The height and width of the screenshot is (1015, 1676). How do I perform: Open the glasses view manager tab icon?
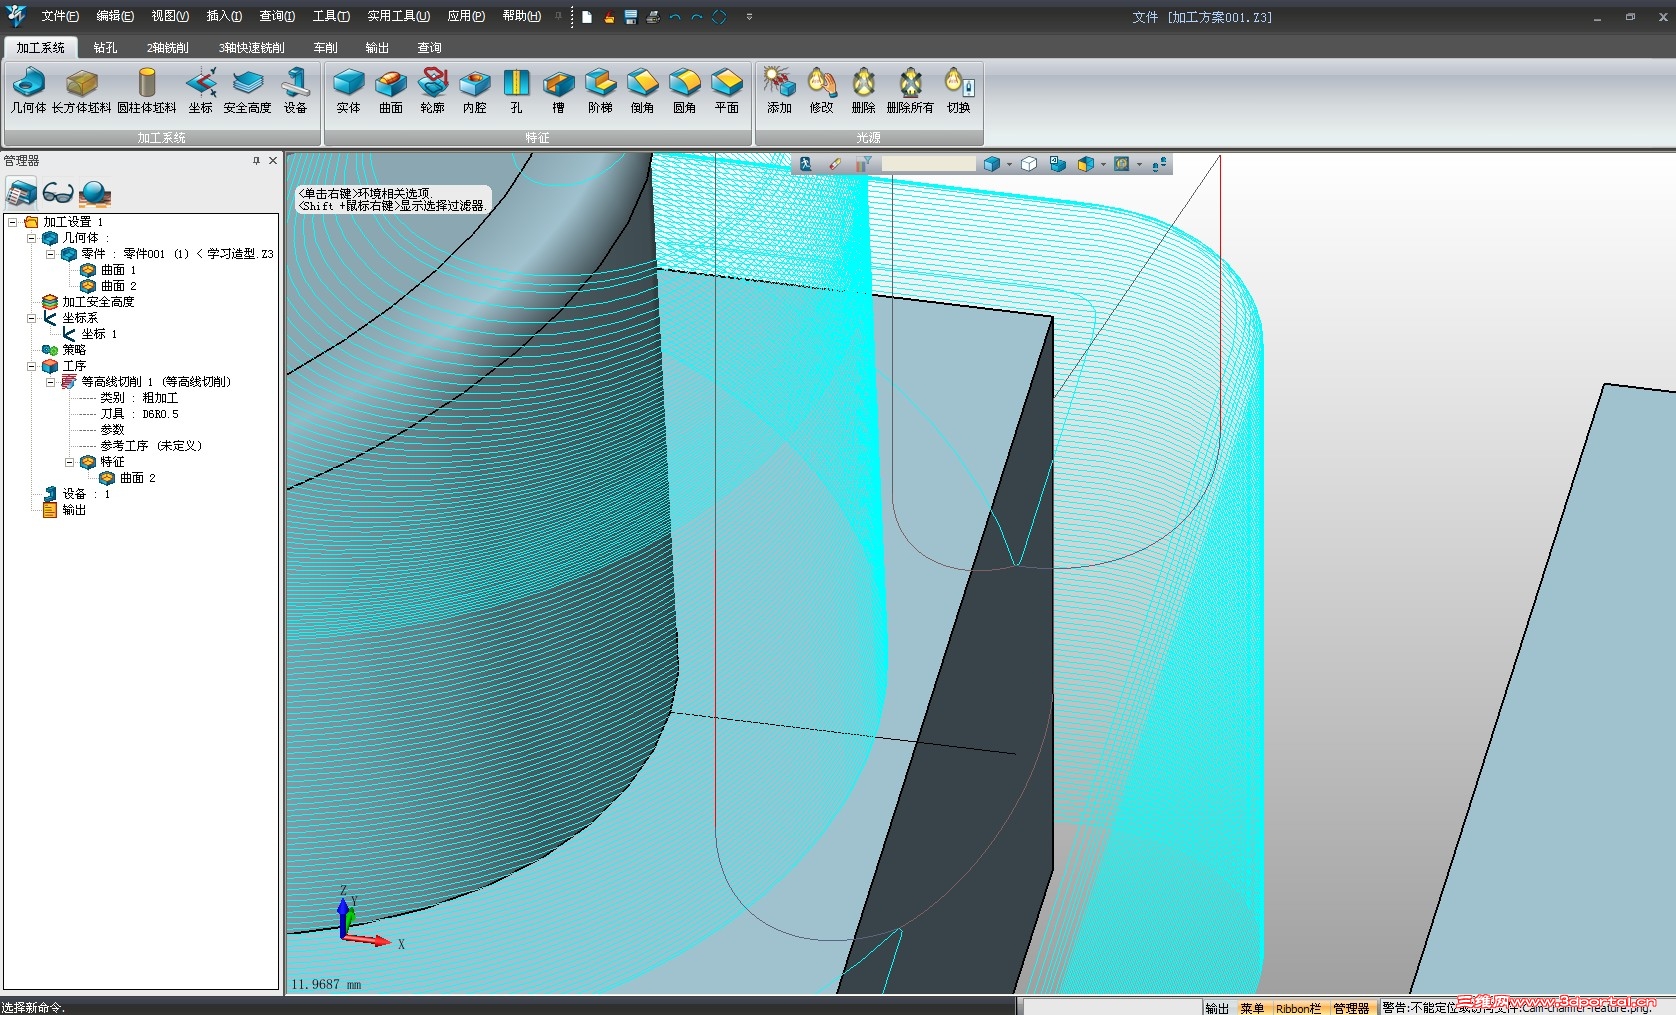(x=58, y=192)
